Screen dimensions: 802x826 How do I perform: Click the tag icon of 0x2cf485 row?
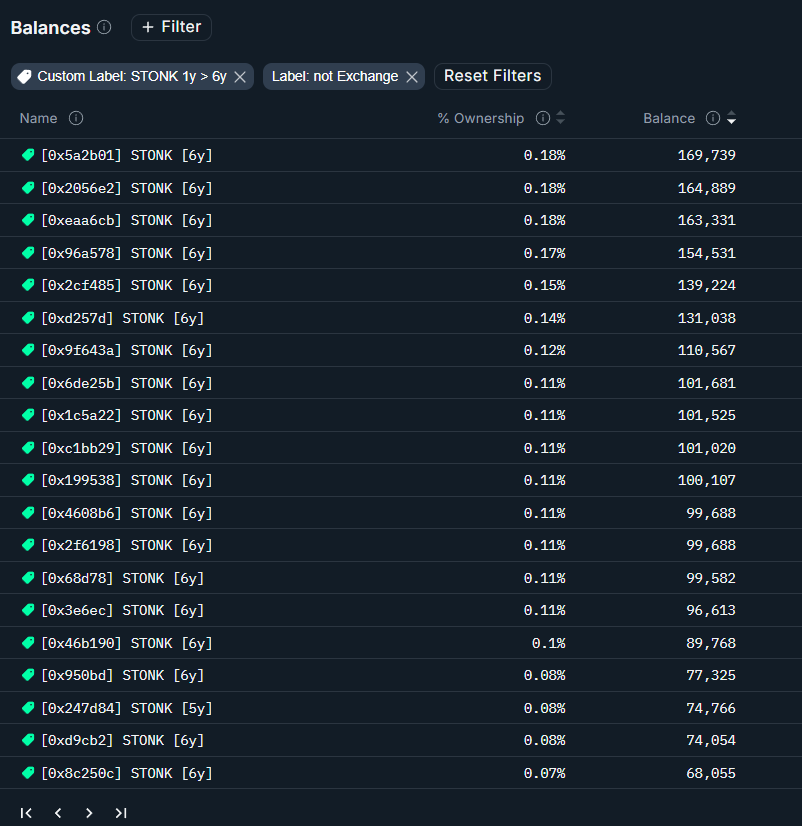coord(28,285)
